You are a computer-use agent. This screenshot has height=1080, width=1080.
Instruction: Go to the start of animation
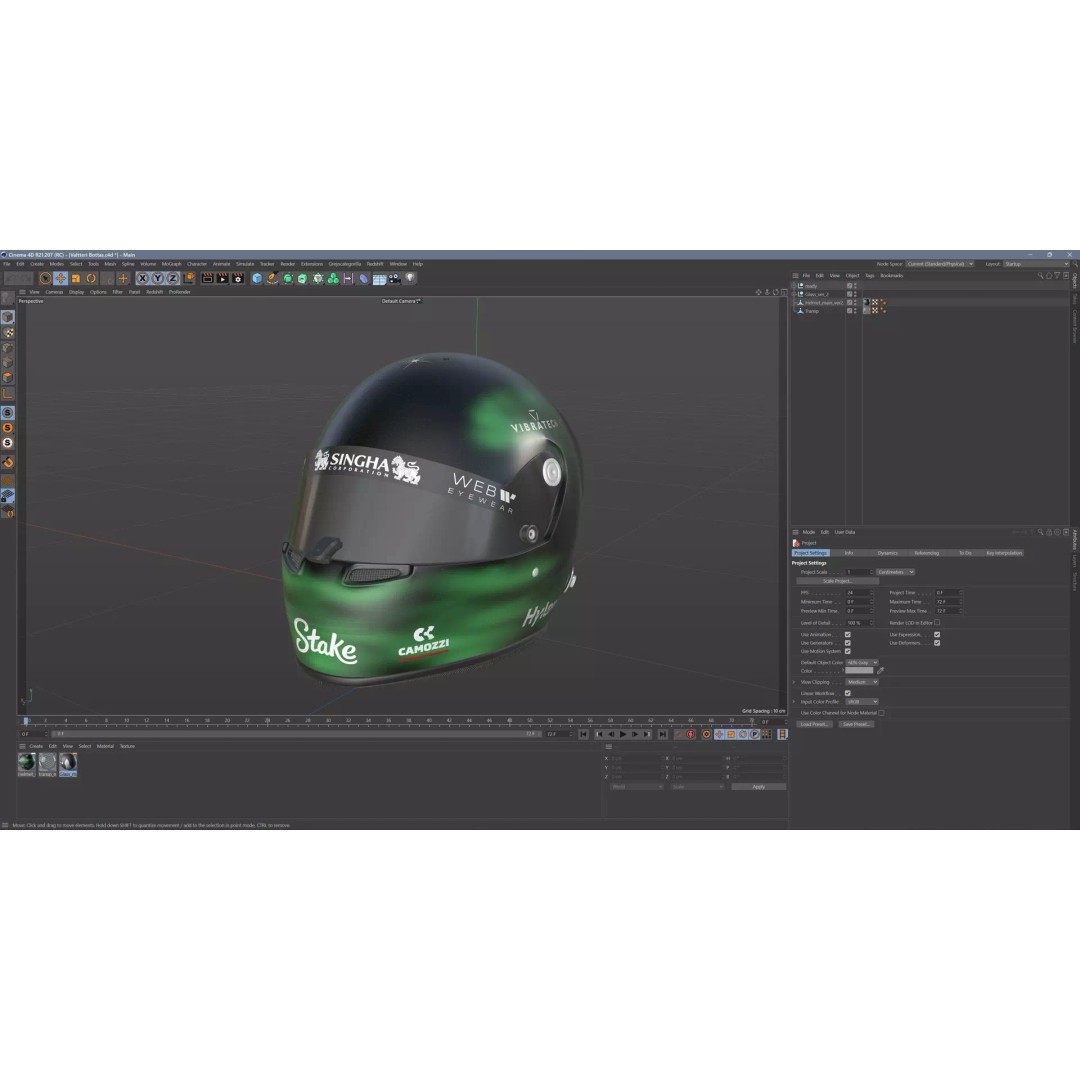583,734
